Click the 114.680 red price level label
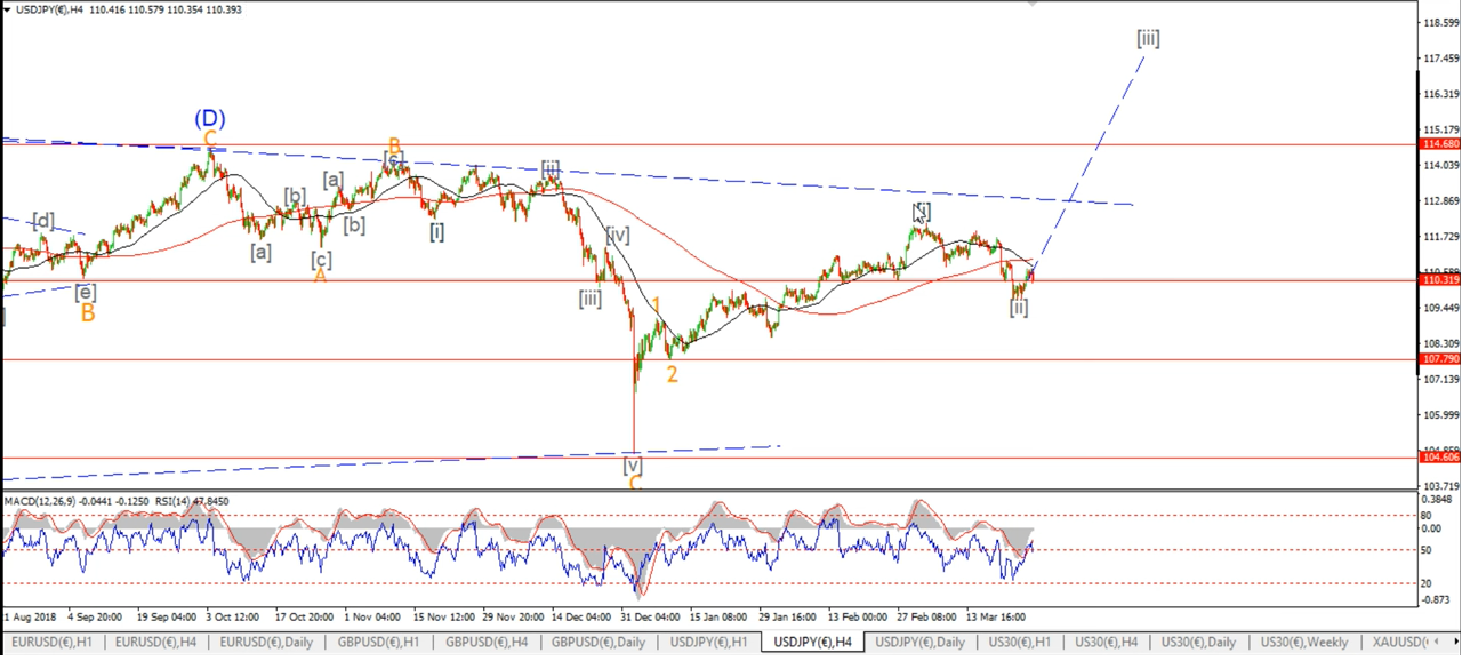The height and width of the screenshot is (655, 1461). point(1438,144)
